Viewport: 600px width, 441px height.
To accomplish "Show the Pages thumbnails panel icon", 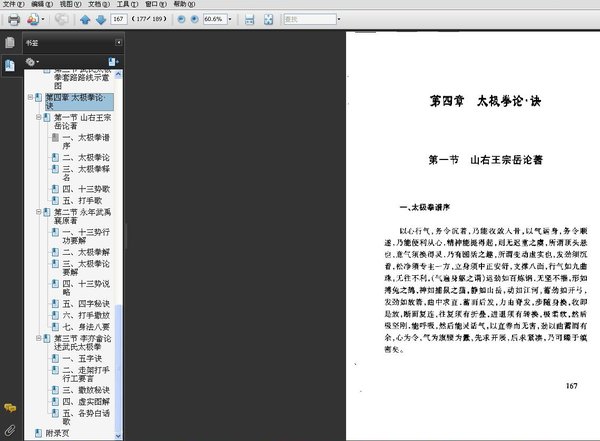I will (x=10, y=42).
